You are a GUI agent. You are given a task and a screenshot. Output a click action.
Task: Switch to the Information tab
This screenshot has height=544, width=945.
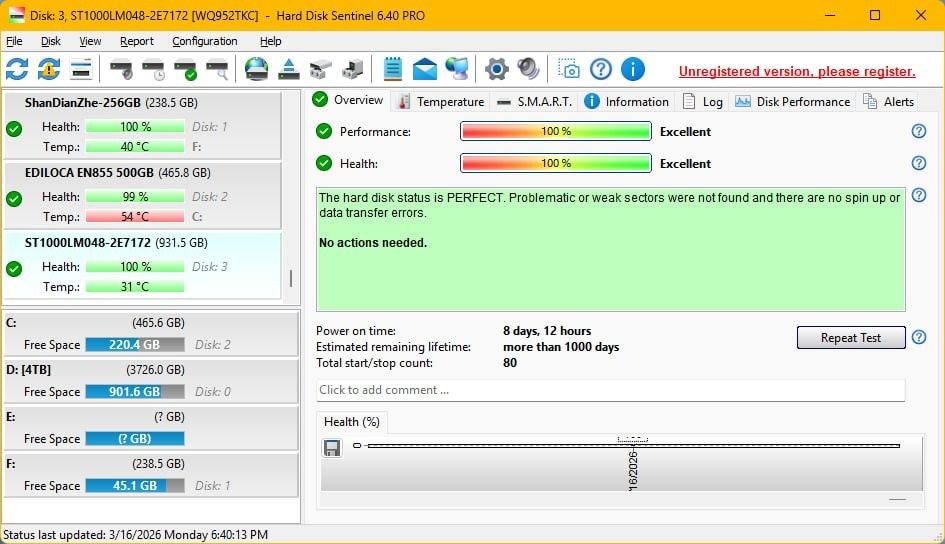click(x=627, y=102)
